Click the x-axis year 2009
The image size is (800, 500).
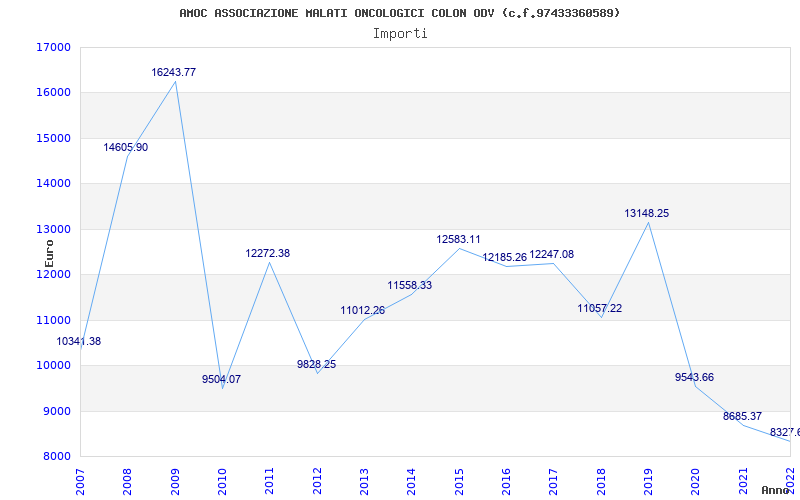click(x=175, y=481)
